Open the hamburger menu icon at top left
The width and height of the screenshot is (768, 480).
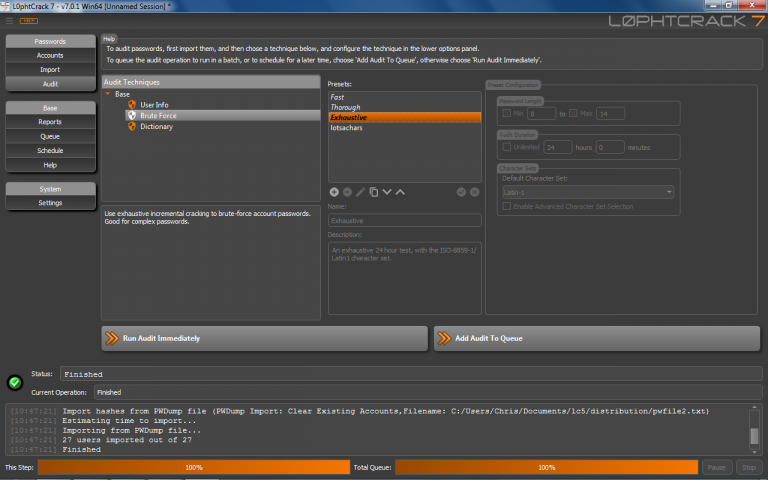[9, 19]
